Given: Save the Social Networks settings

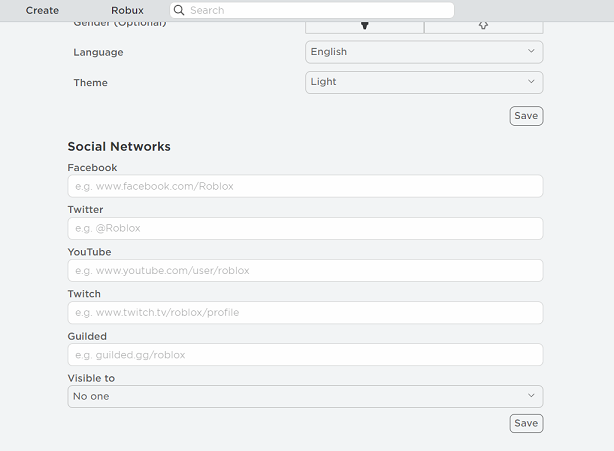Looking at the screenshot, I should coord(526,423).
